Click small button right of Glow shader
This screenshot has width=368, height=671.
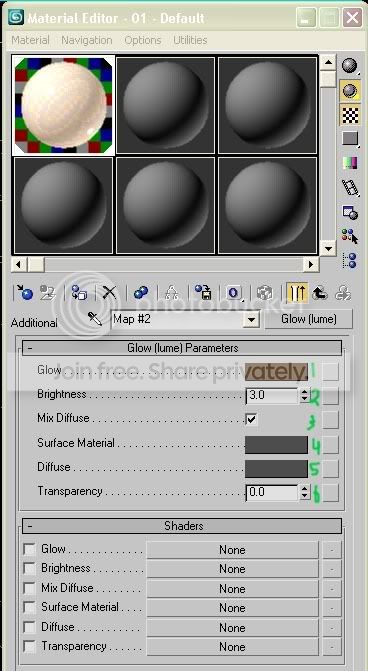tap(332, 549)
